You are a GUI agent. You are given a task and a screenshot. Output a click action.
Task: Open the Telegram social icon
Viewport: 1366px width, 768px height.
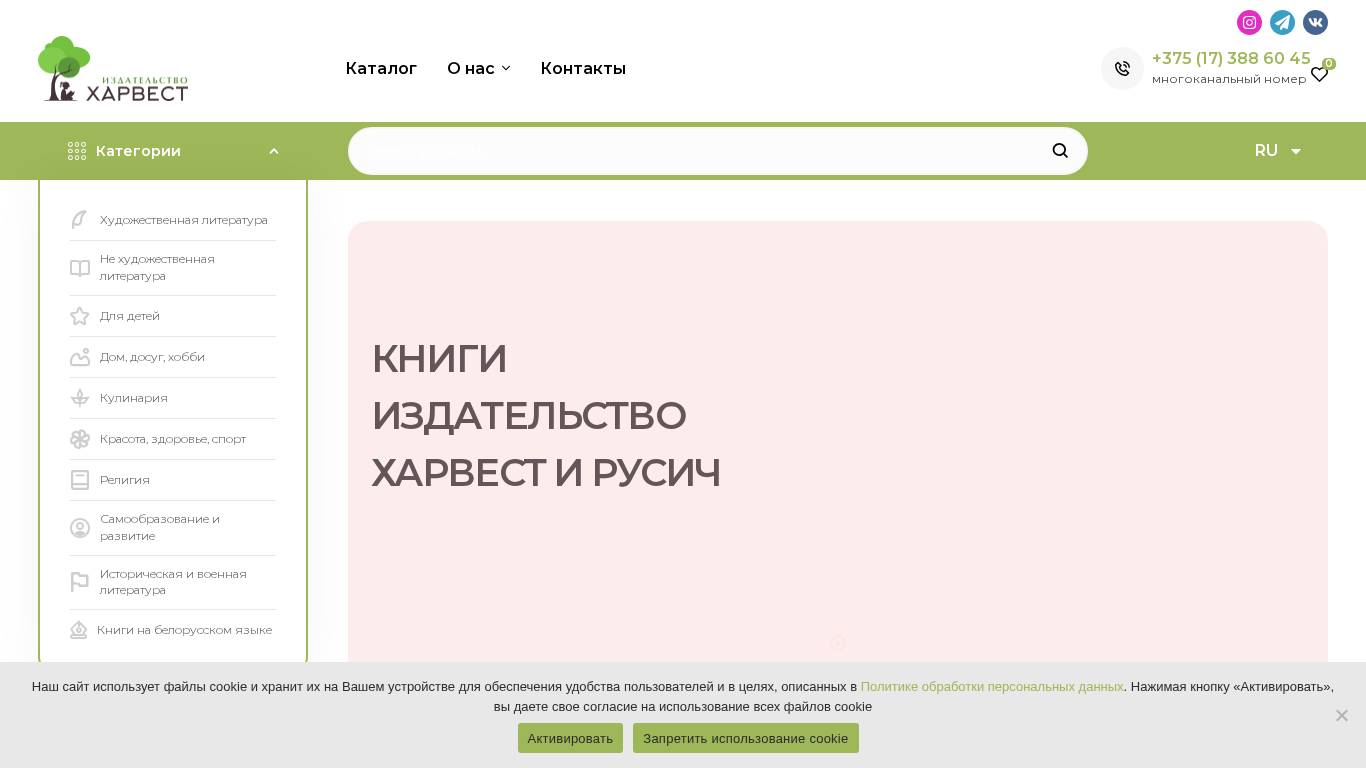1282,23
